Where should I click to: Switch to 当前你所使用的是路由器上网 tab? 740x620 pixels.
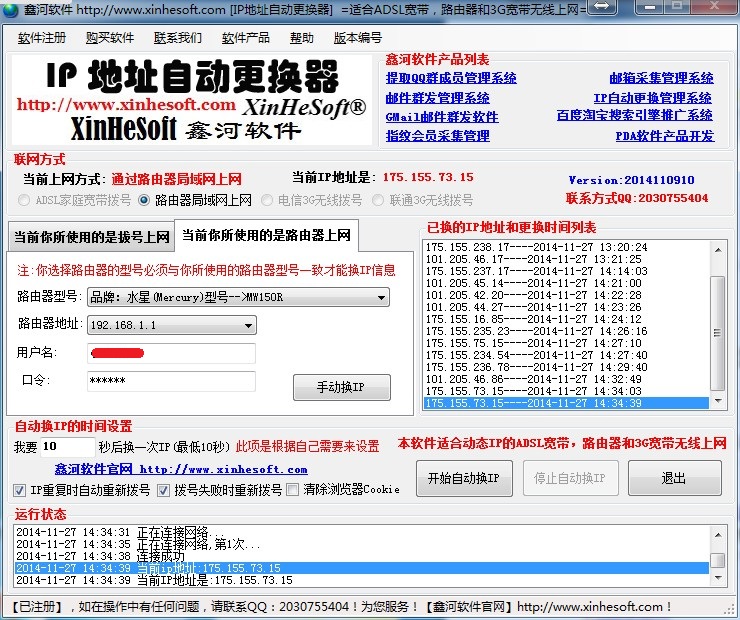(x=266, y=235)
